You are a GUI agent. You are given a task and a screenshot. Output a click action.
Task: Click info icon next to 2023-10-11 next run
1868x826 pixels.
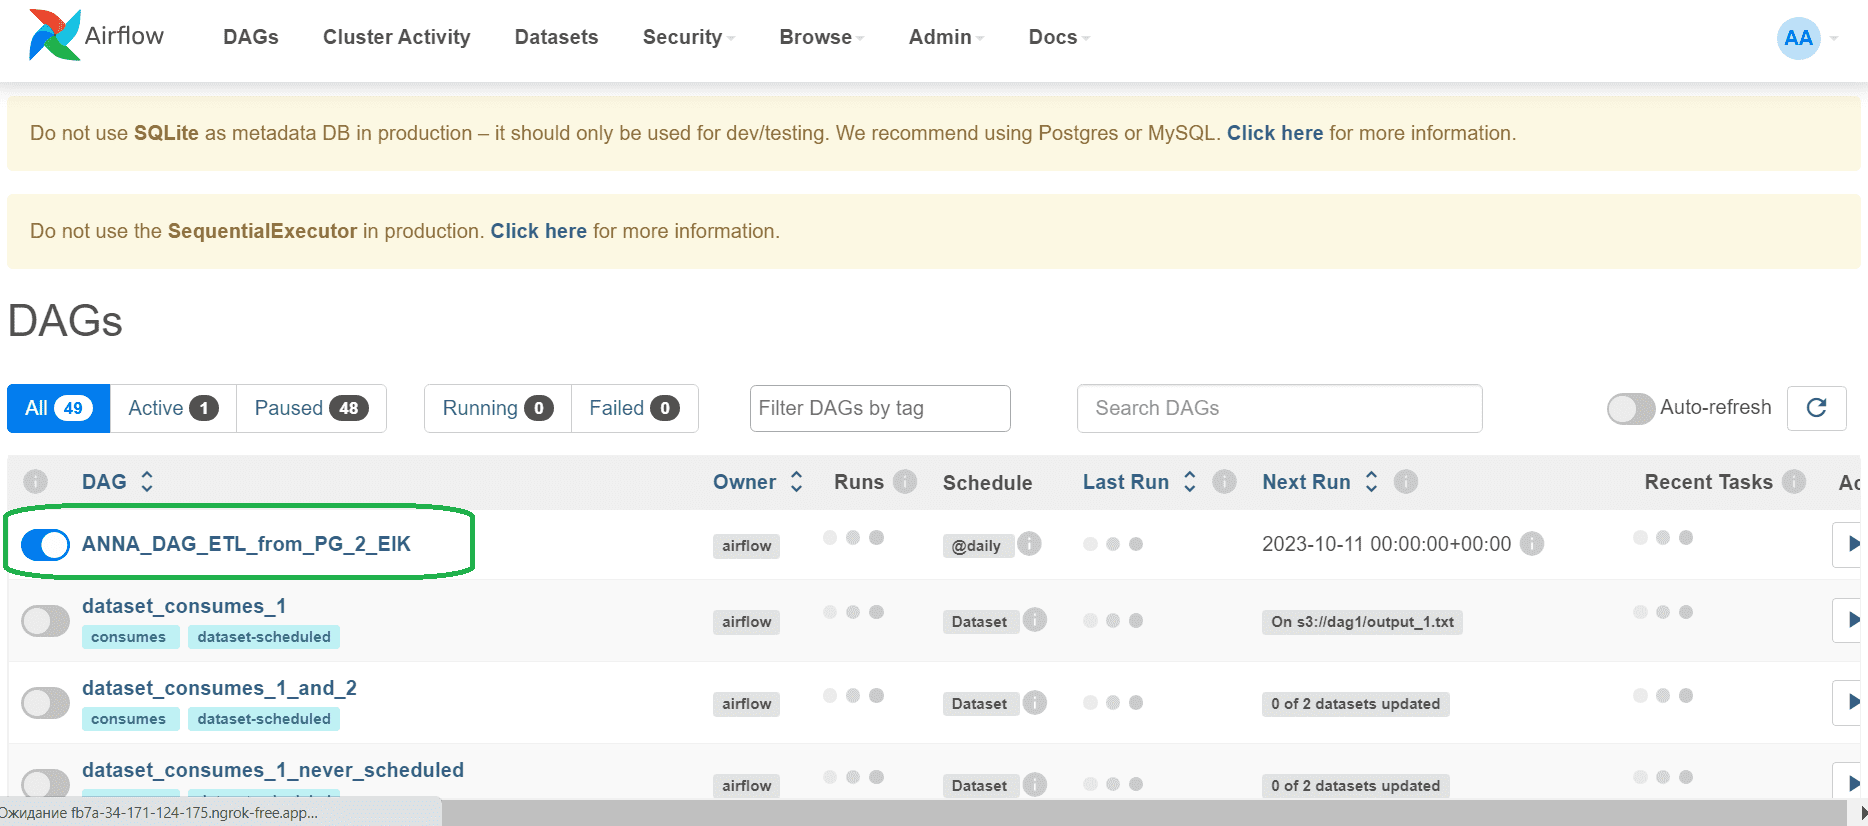tap(1532, 543)
